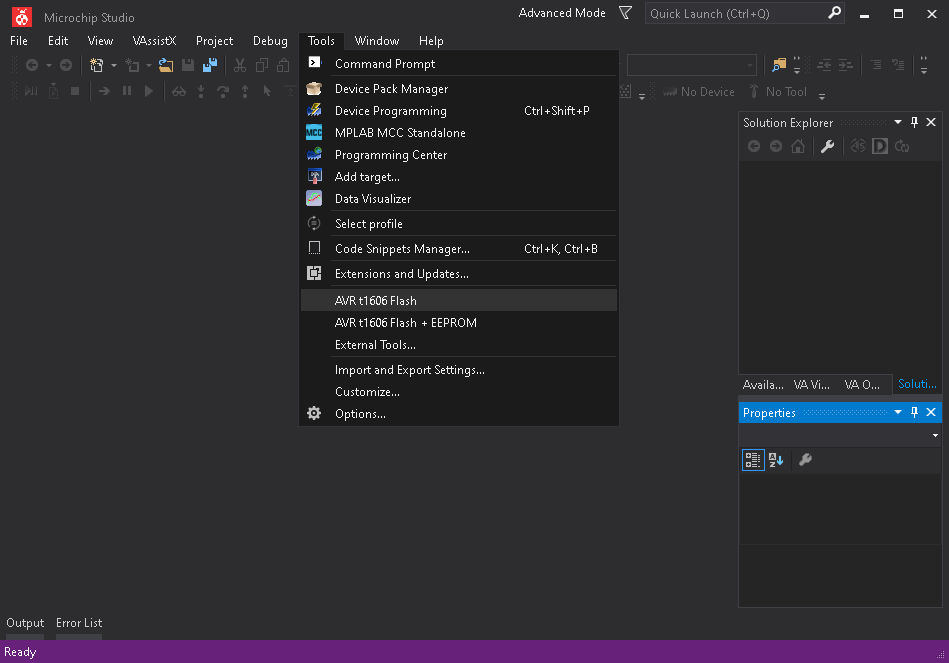Viewport: 949px width, 663px height.
Task: Click the Paste toolbar icon
Action: point(283,65)
